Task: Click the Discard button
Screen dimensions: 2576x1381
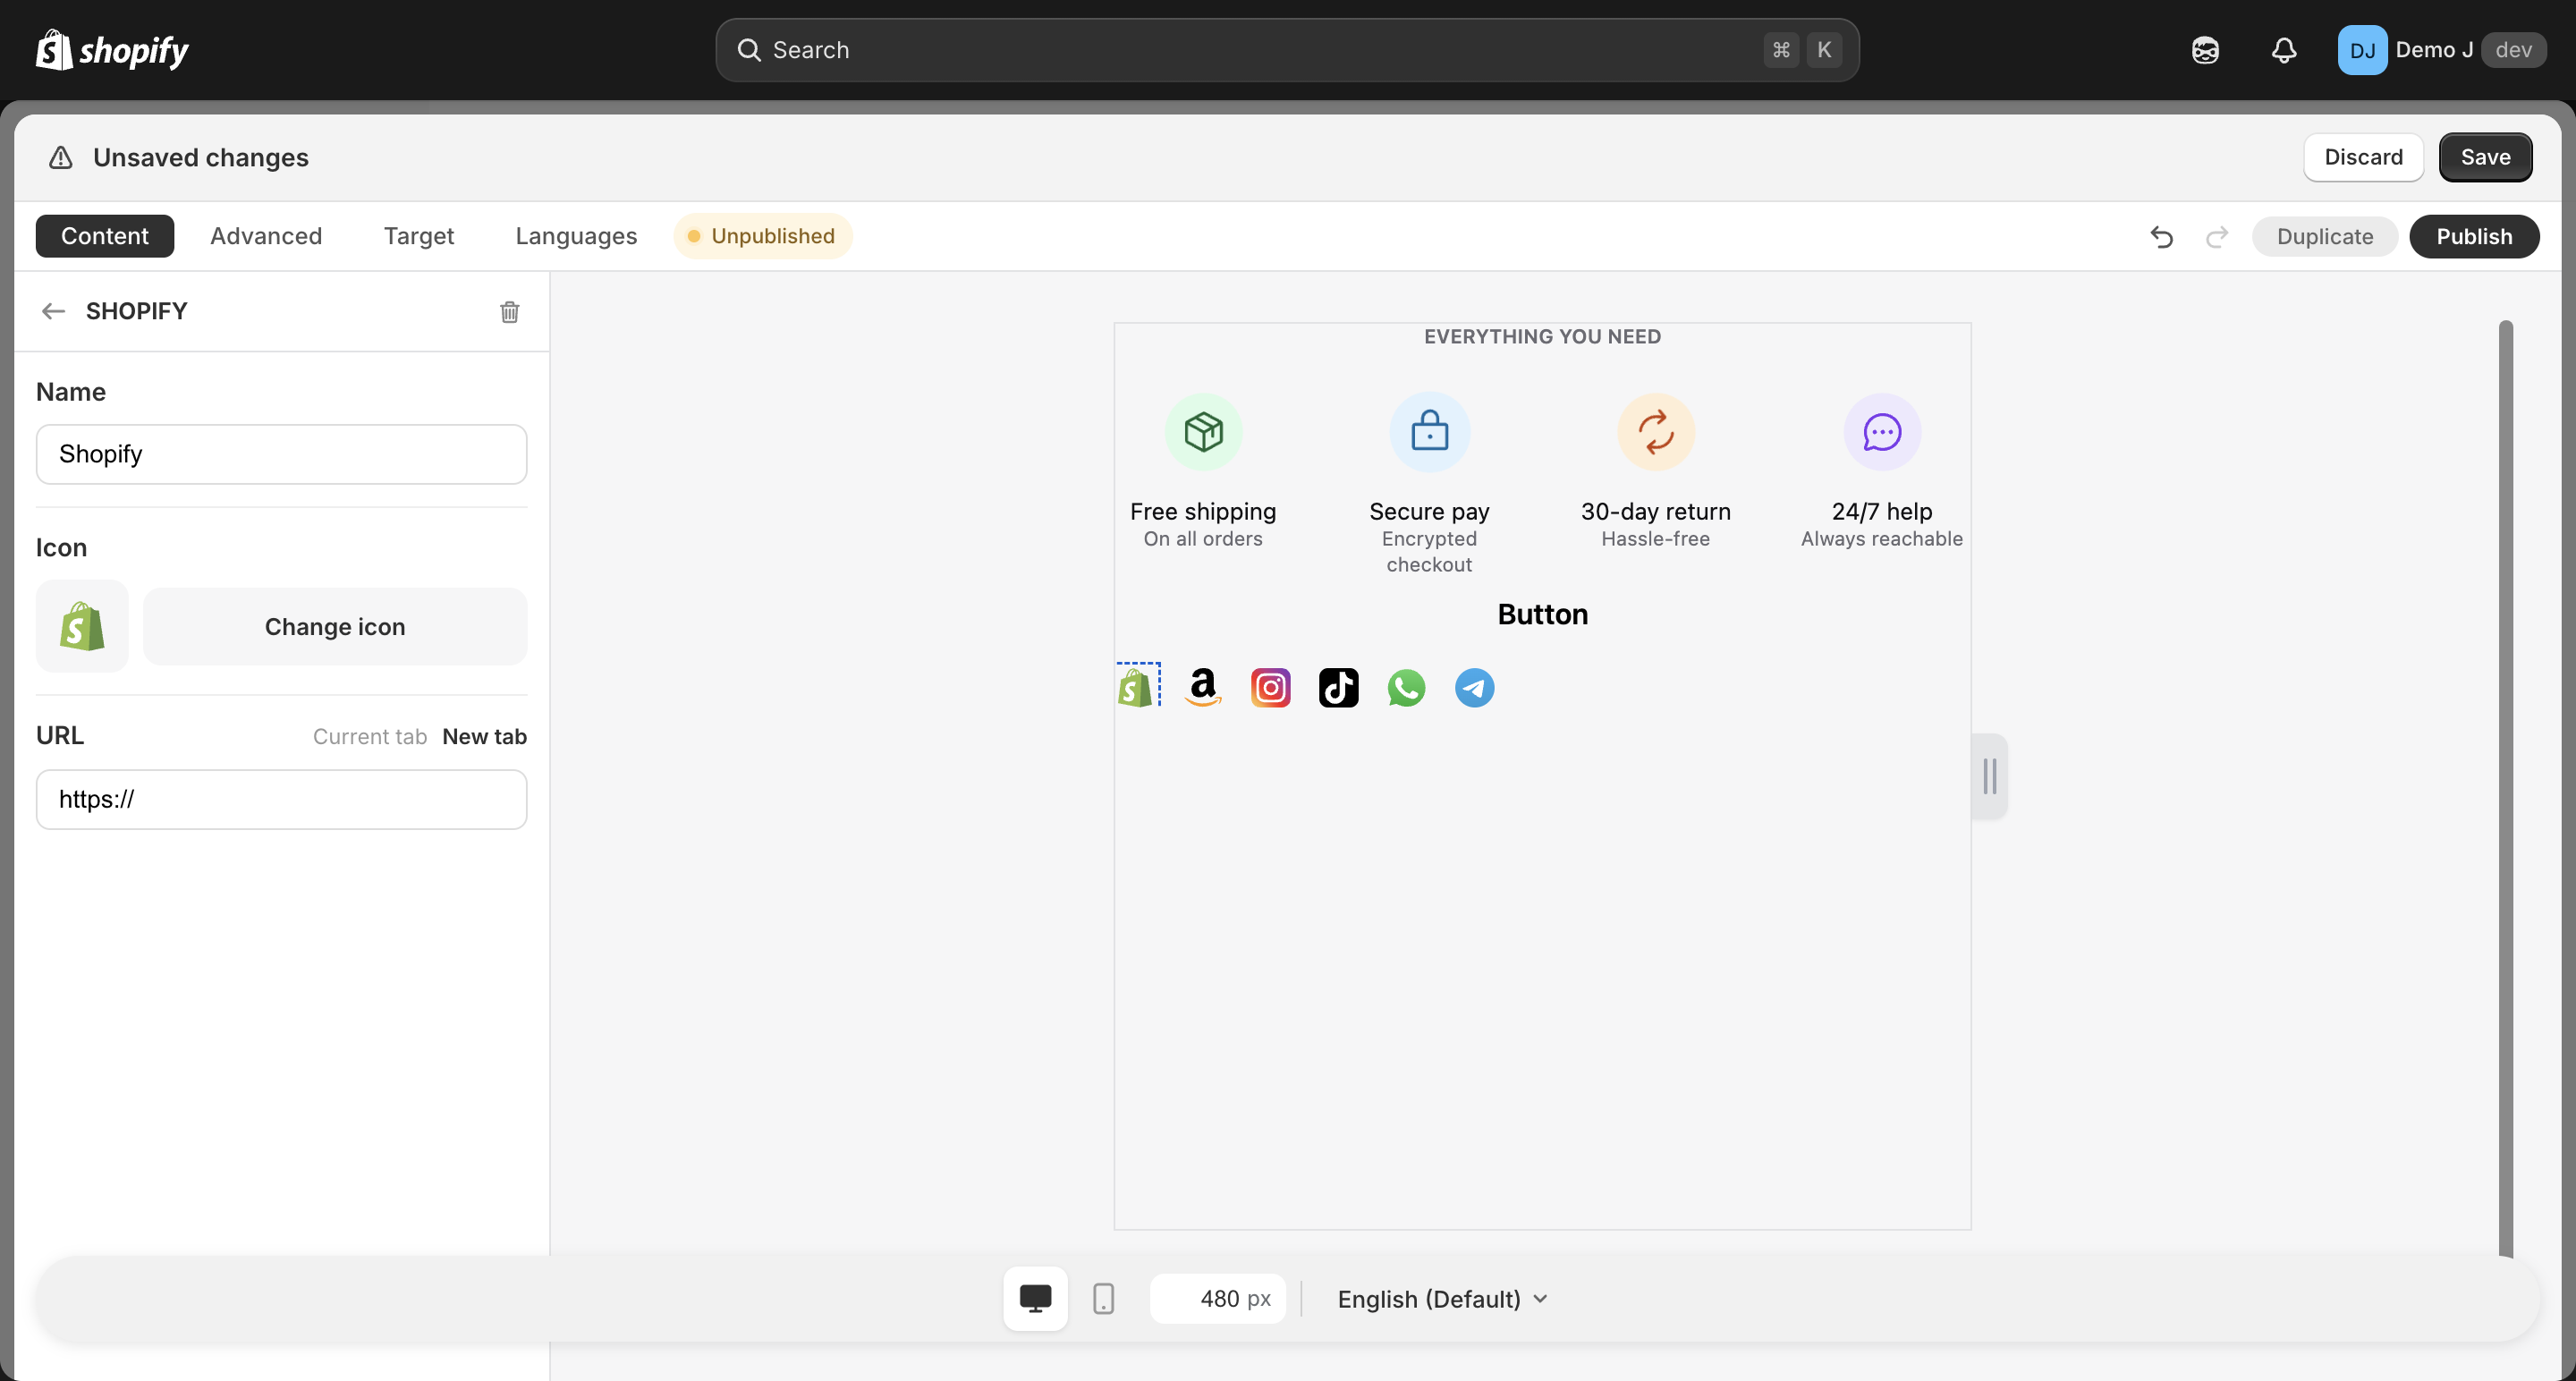Action: tap(2363, 157)
